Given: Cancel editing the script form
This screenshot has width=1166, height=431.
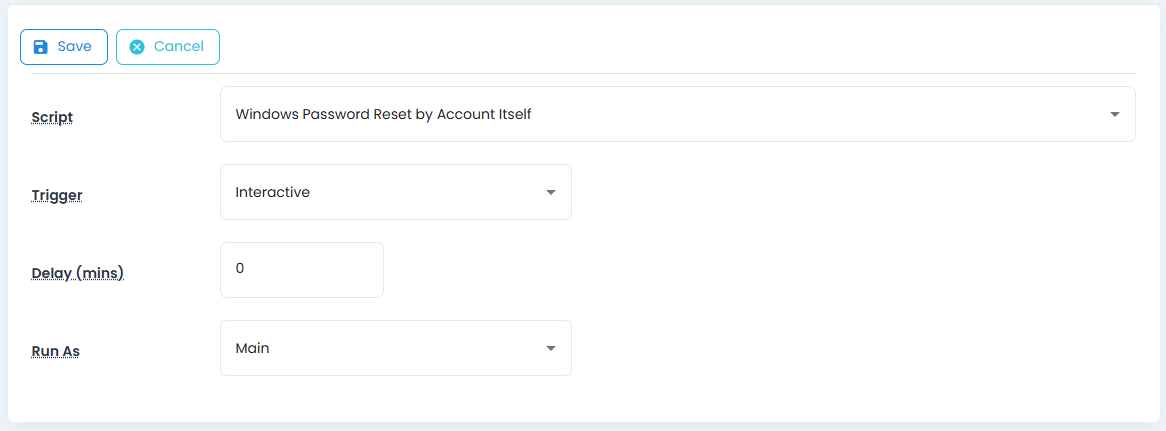Looking at the screenshot, I should [x=168, y=47].
